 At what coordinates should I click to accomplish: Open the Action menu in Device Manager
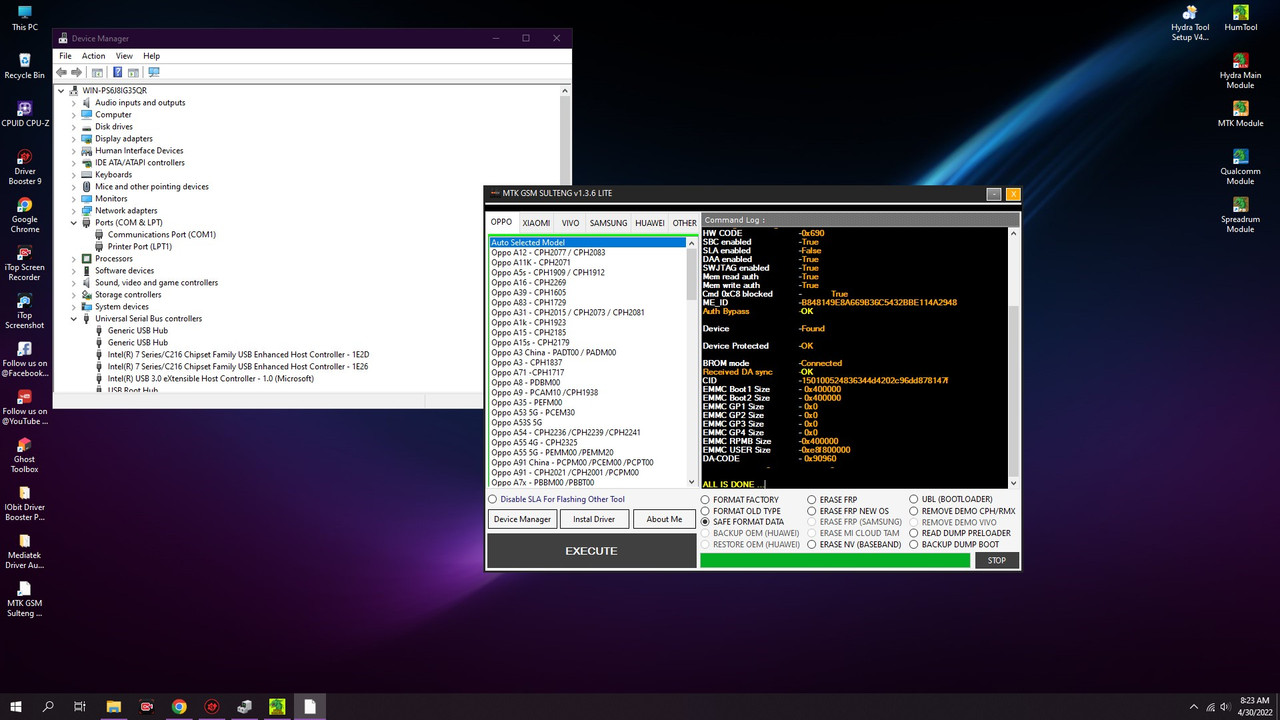tap(93, 56)
